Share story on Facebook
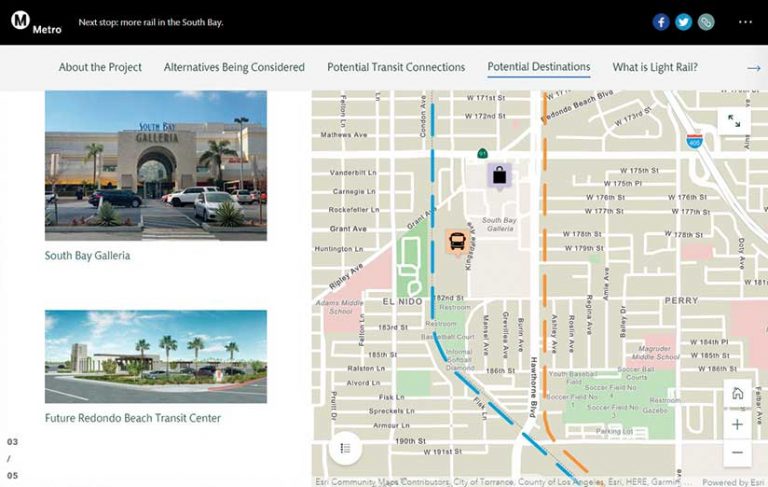This screenshot has width=768, height=487. pyautogui.click(x=661, y=22)
